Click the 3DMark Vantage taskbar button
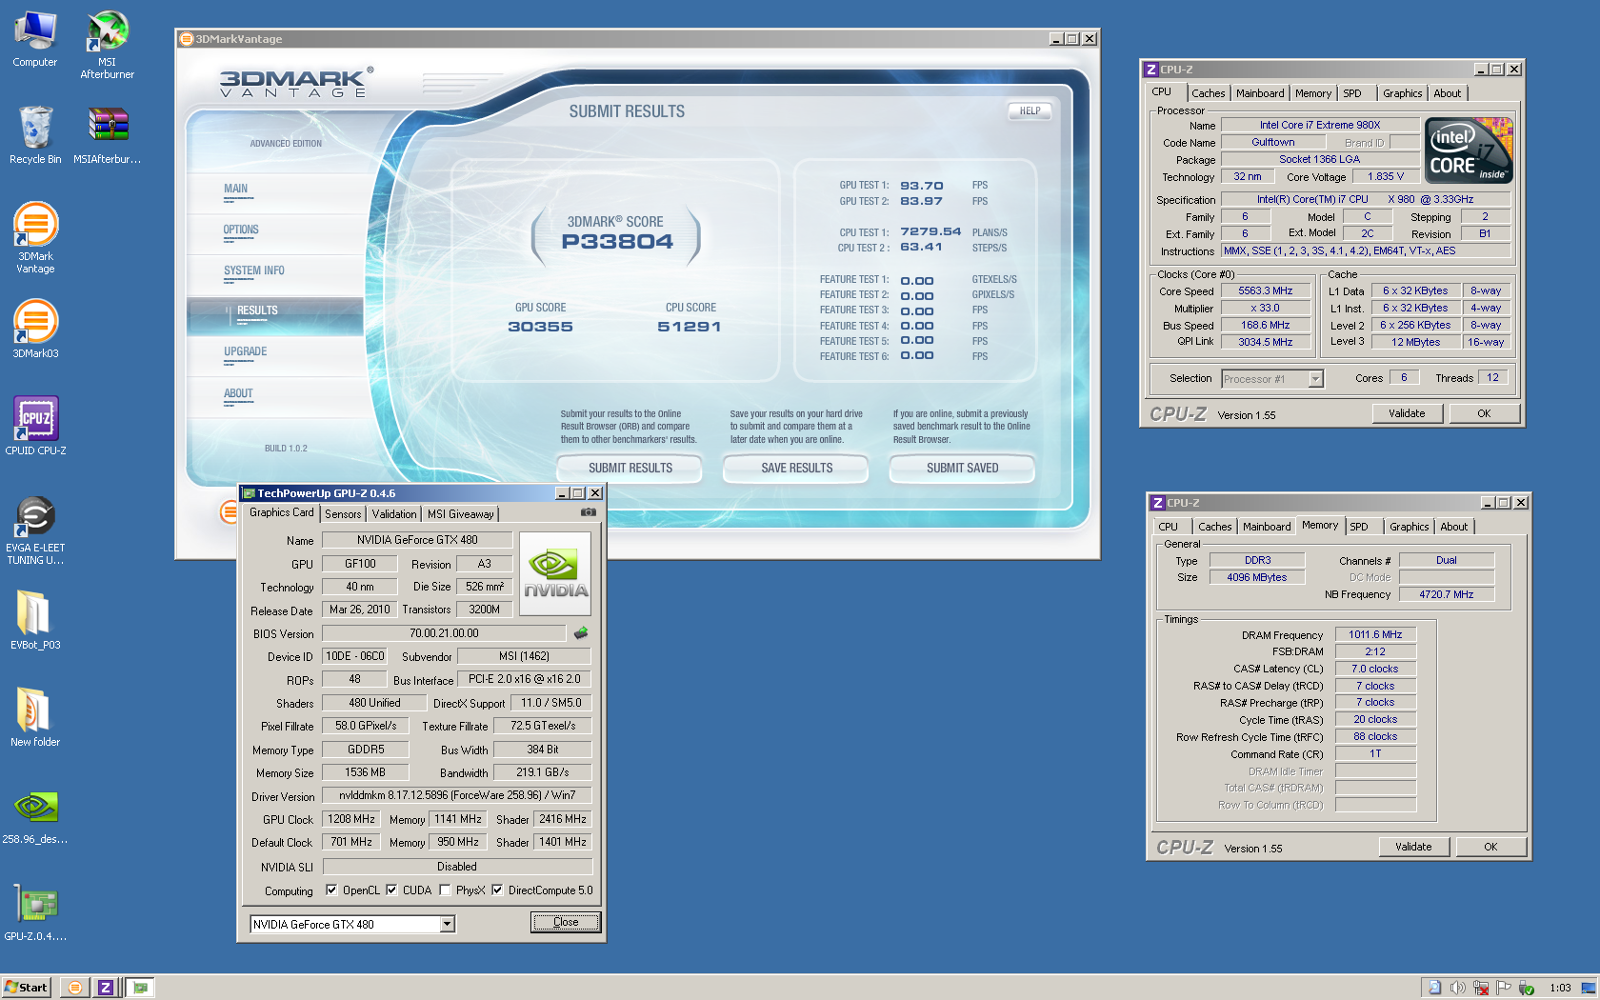This screenshot has width=1600, height=1000. pos(74,987)
